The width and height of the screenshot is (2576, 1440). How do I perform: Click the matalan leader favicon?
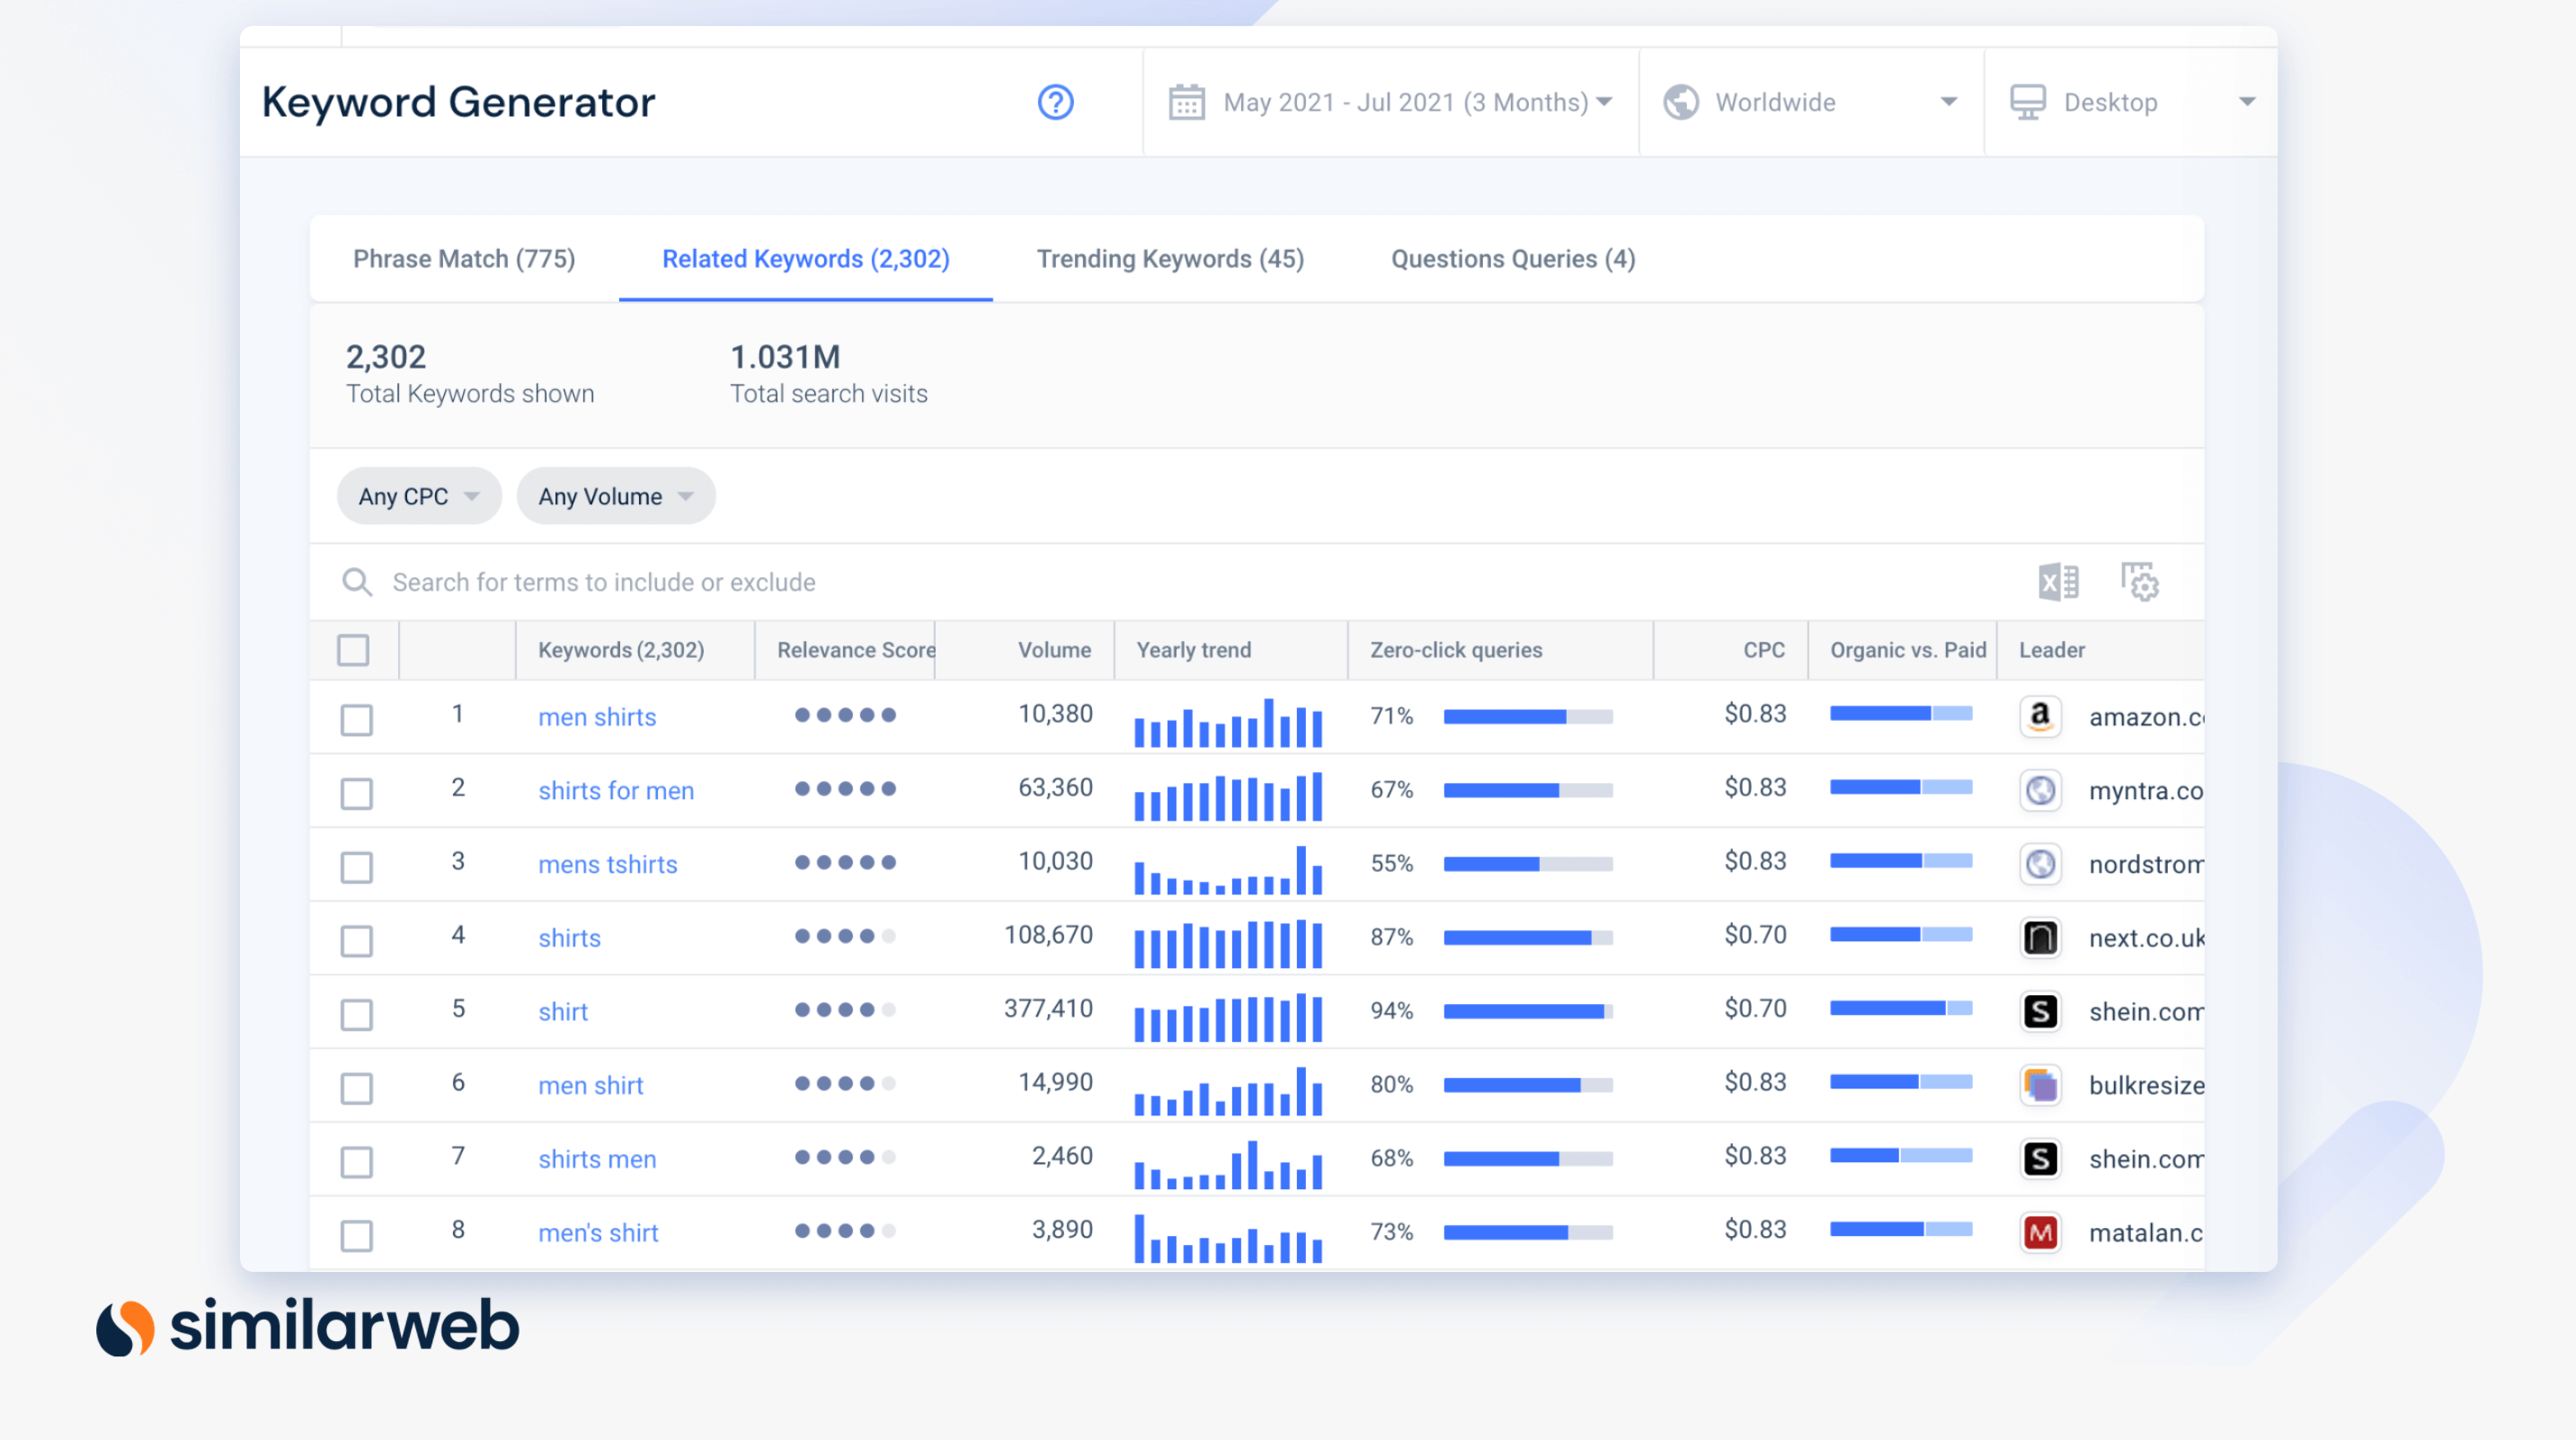coord(2040,1232)
